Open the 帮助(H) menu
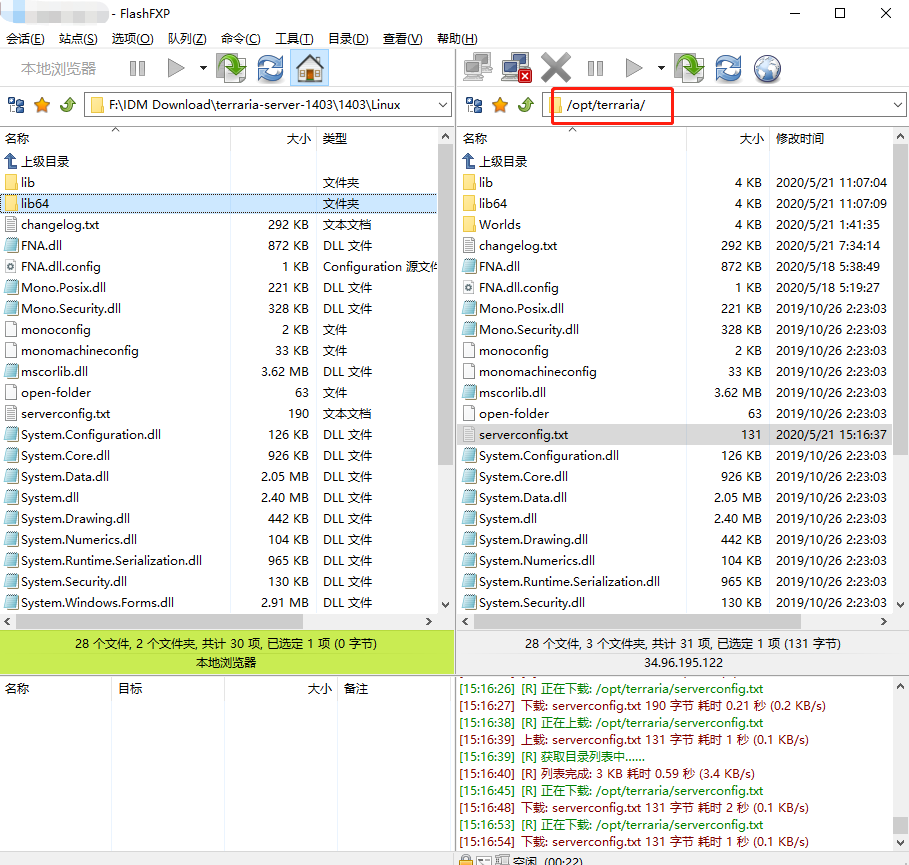 [x=457, y=39]
